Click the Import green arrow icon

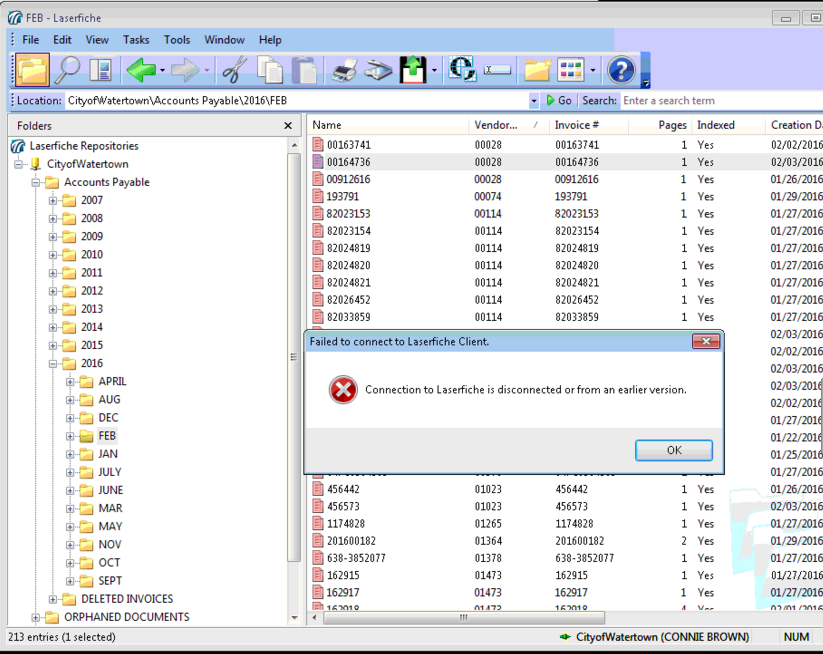click(413, 70)
